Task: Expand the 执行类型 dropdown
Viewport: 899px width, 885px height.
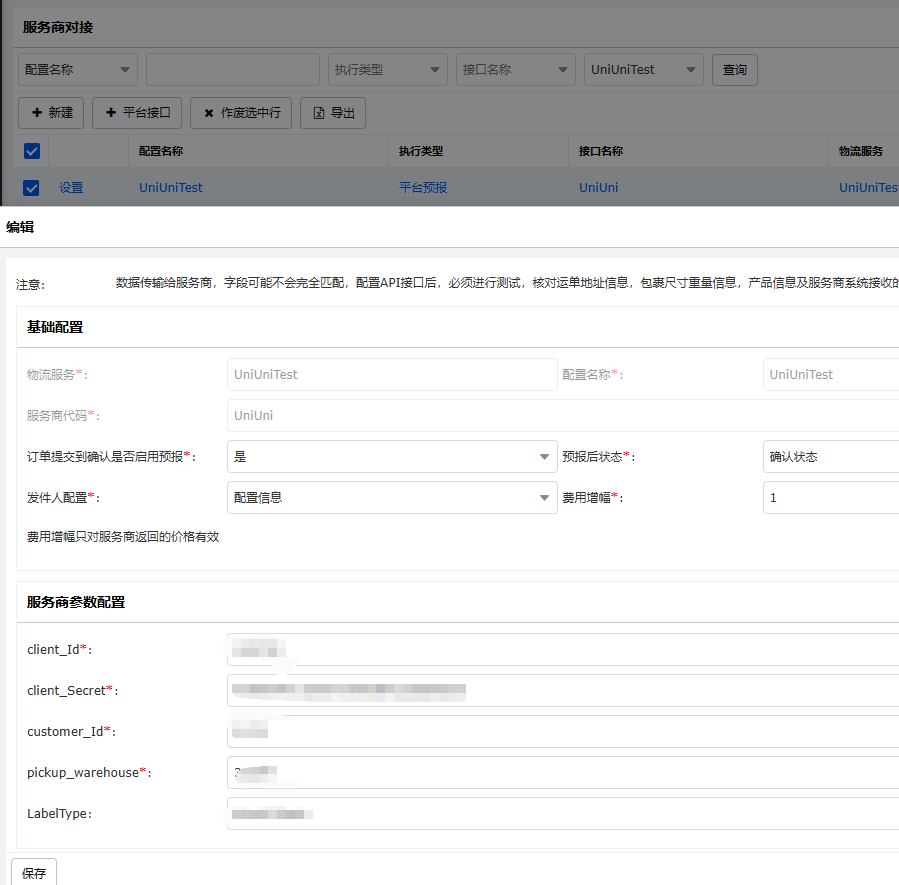Action: coord(388,70)
